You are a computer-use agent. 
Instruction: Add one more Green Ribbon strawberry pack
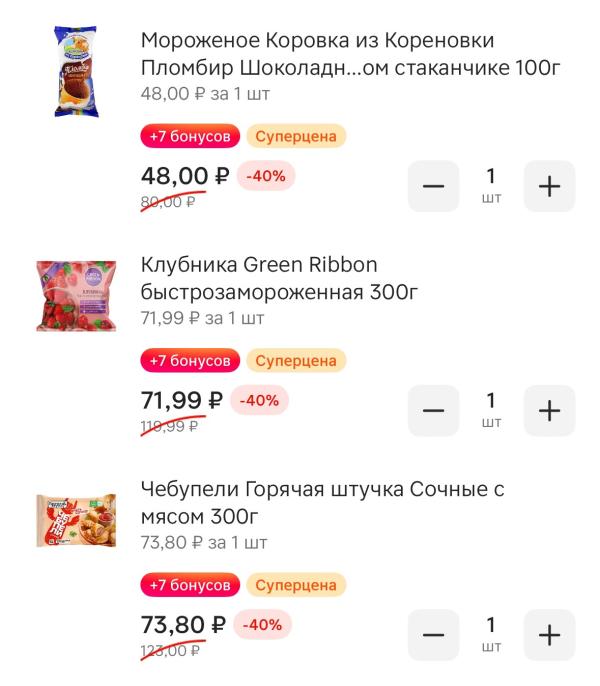[549, 410]
